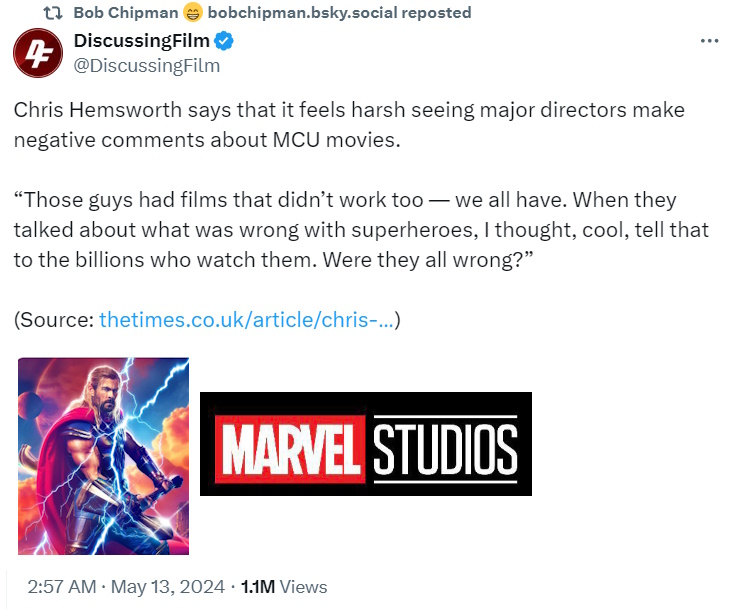Screen dimensions: 740x609
Task: Open the Thor poster image
Action: (x=103, y=456)
